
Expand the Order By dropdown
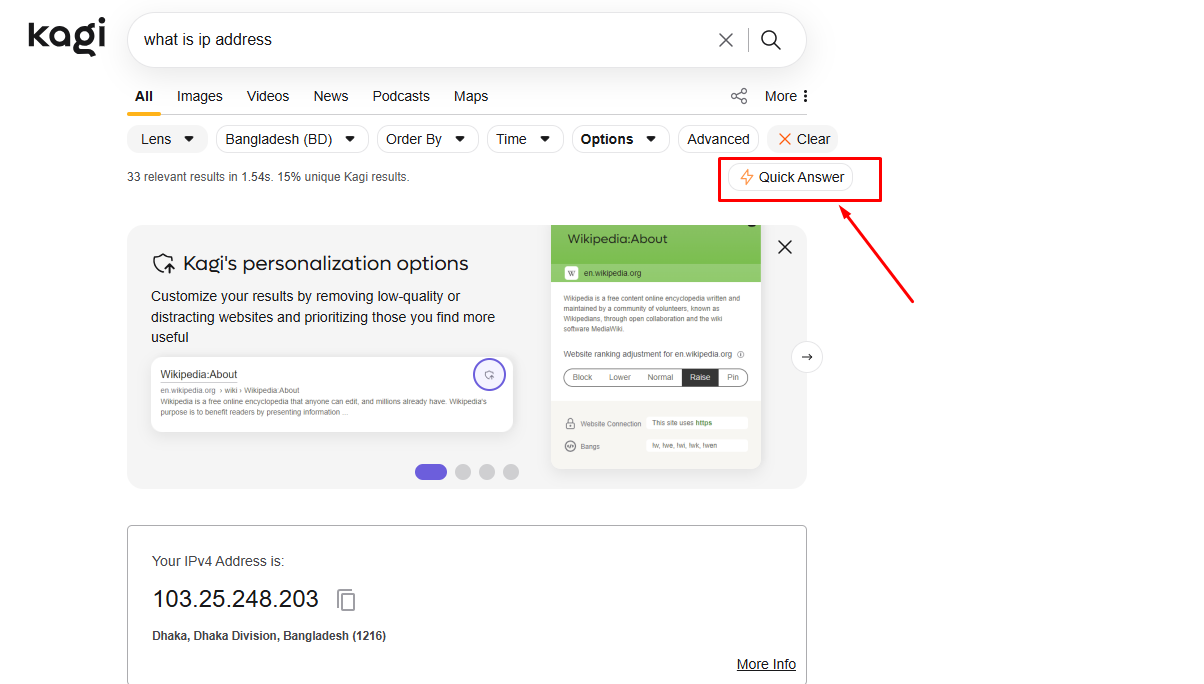click(x=428, y=139)
